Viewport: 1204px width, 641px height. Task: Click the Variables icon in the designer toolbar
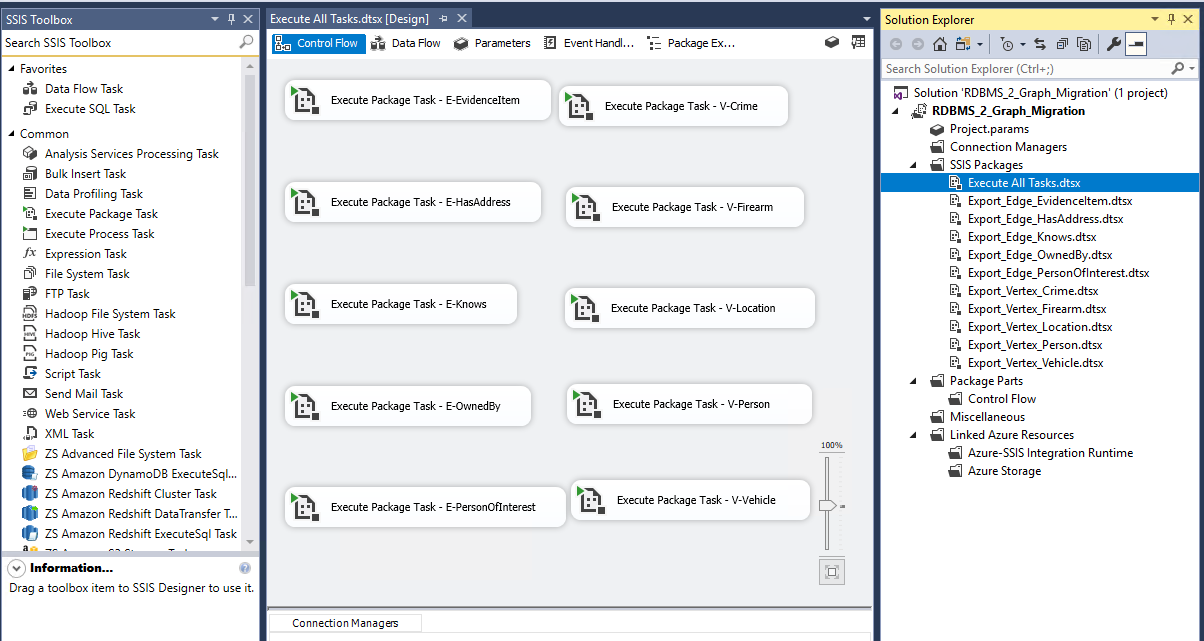[x=858, y=43]
